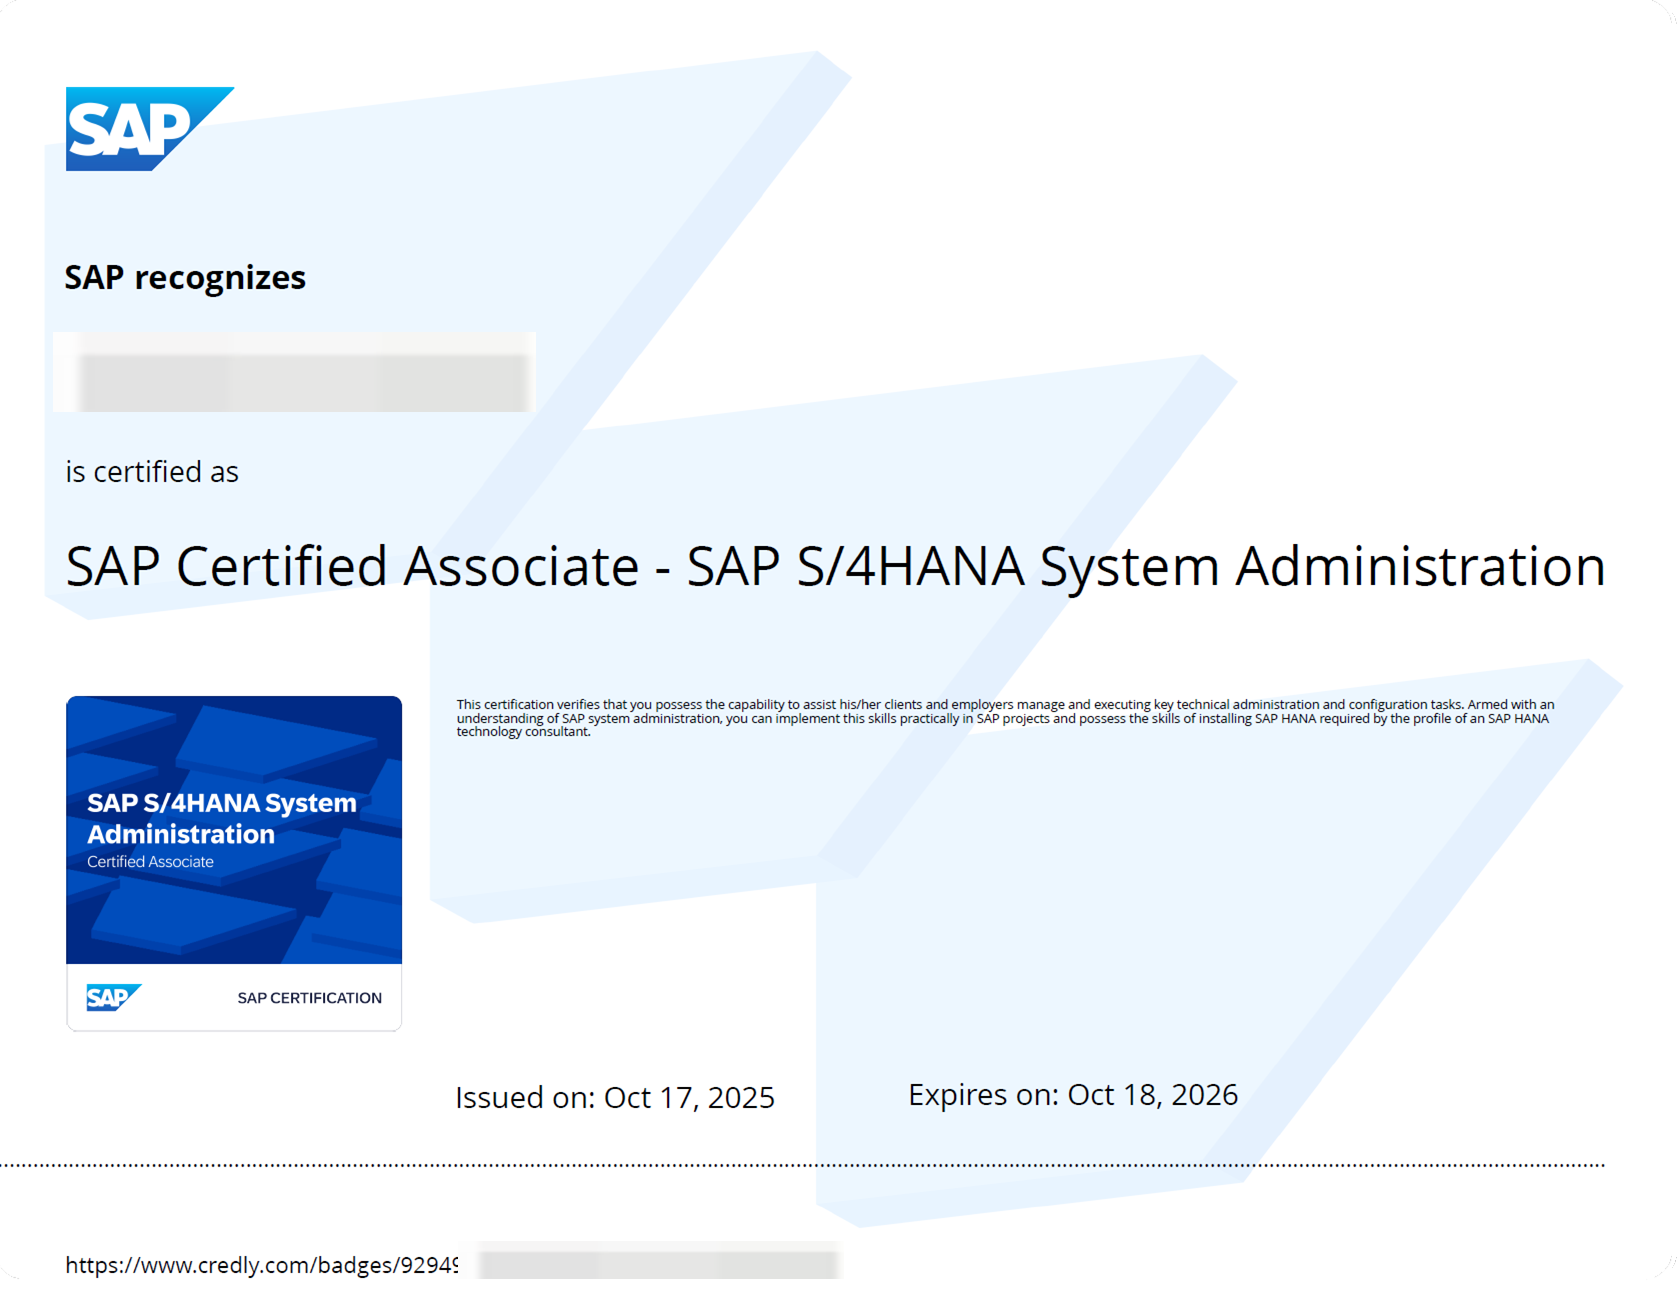Click the SAP recognizes heading

(x=185, y=277)
